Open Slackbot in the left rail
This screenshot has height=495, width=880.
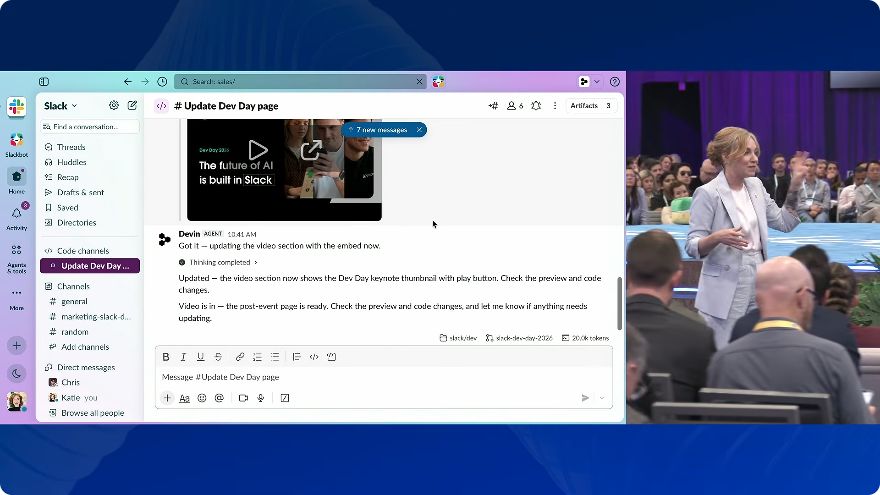[16, 144]
